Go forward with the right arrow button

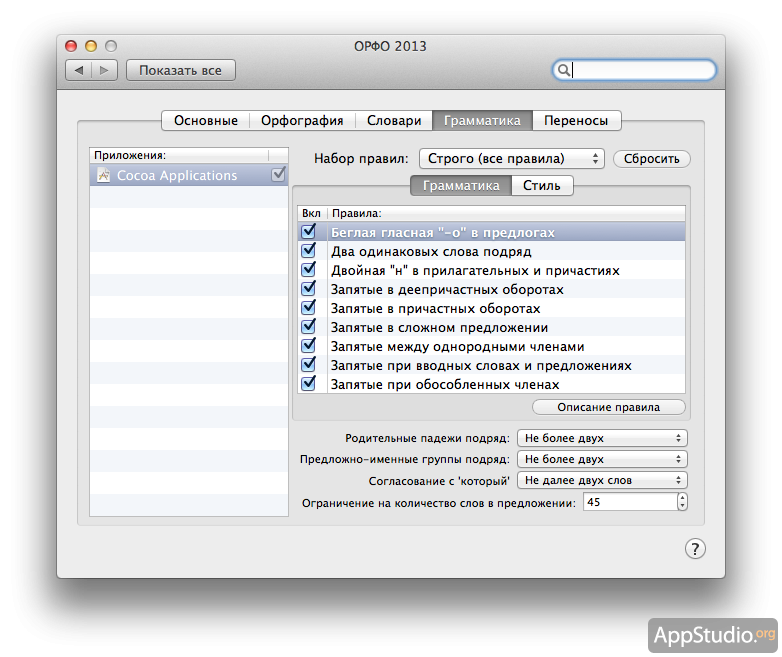click(104, 70)
